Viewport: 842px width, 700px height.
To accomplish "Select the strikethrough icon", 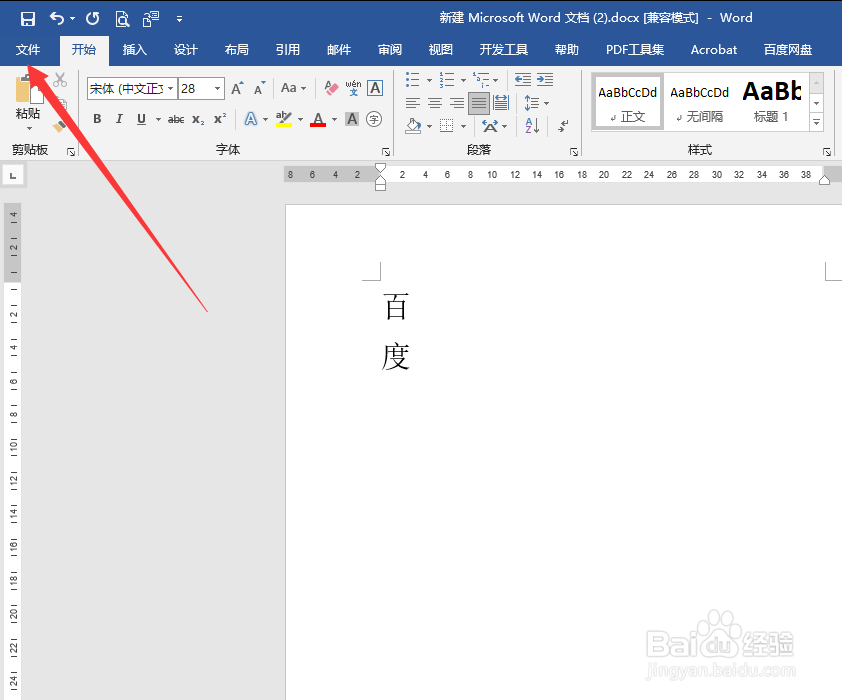I will [177, 118].
